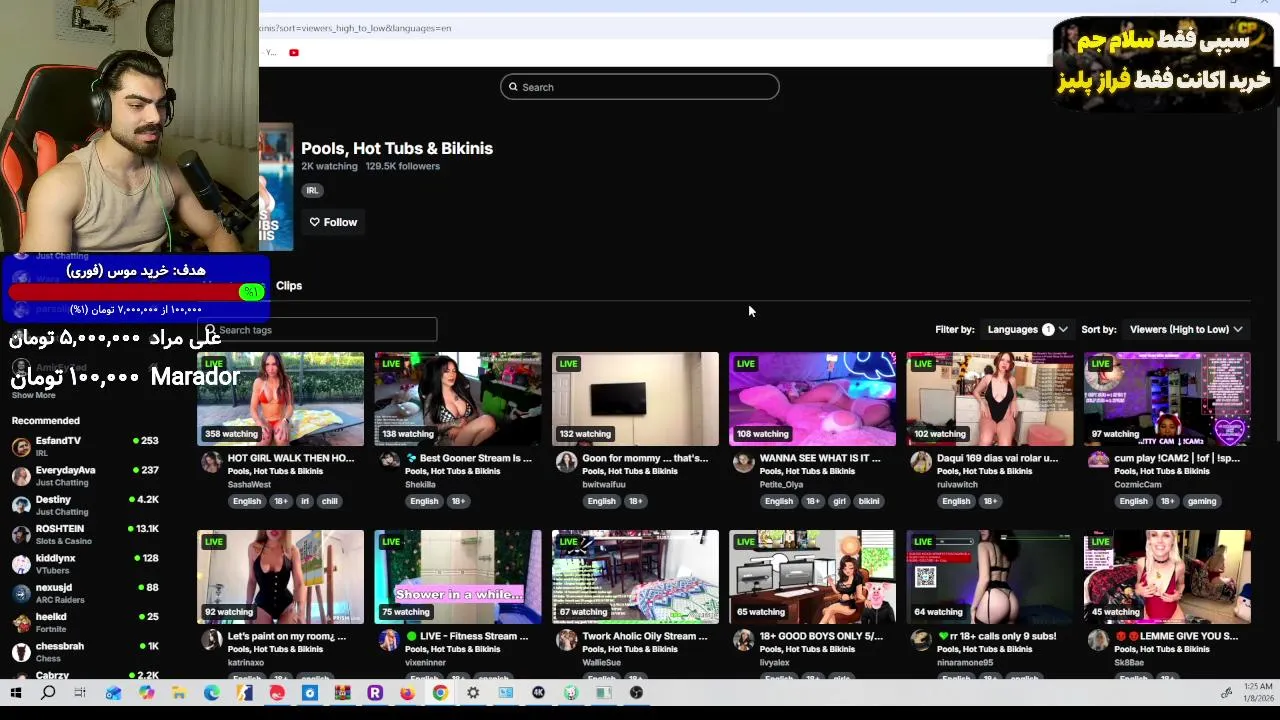Image resolution: width=1280 pixels, height=720 pixels.
Task: Click ROSHTEIN avatar in Recommended list
Action: point(21,535)
